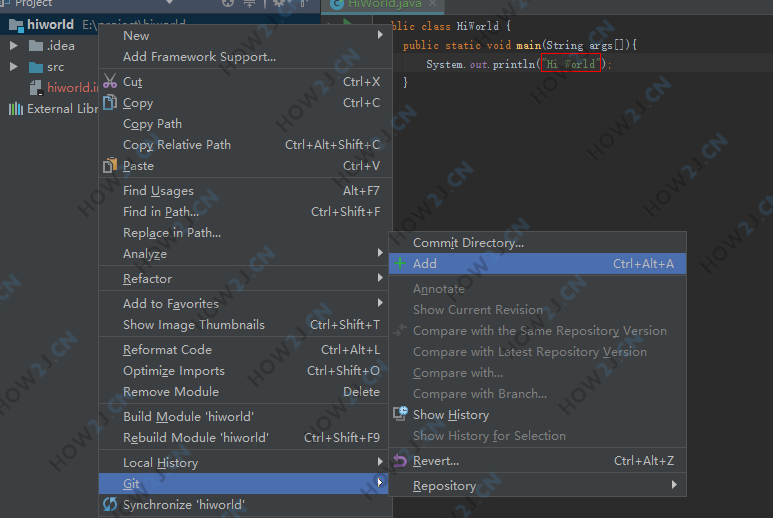Select hiworld.iml in project tree
The height and width of the screenshot is (518, 773).
pos(73,88)
